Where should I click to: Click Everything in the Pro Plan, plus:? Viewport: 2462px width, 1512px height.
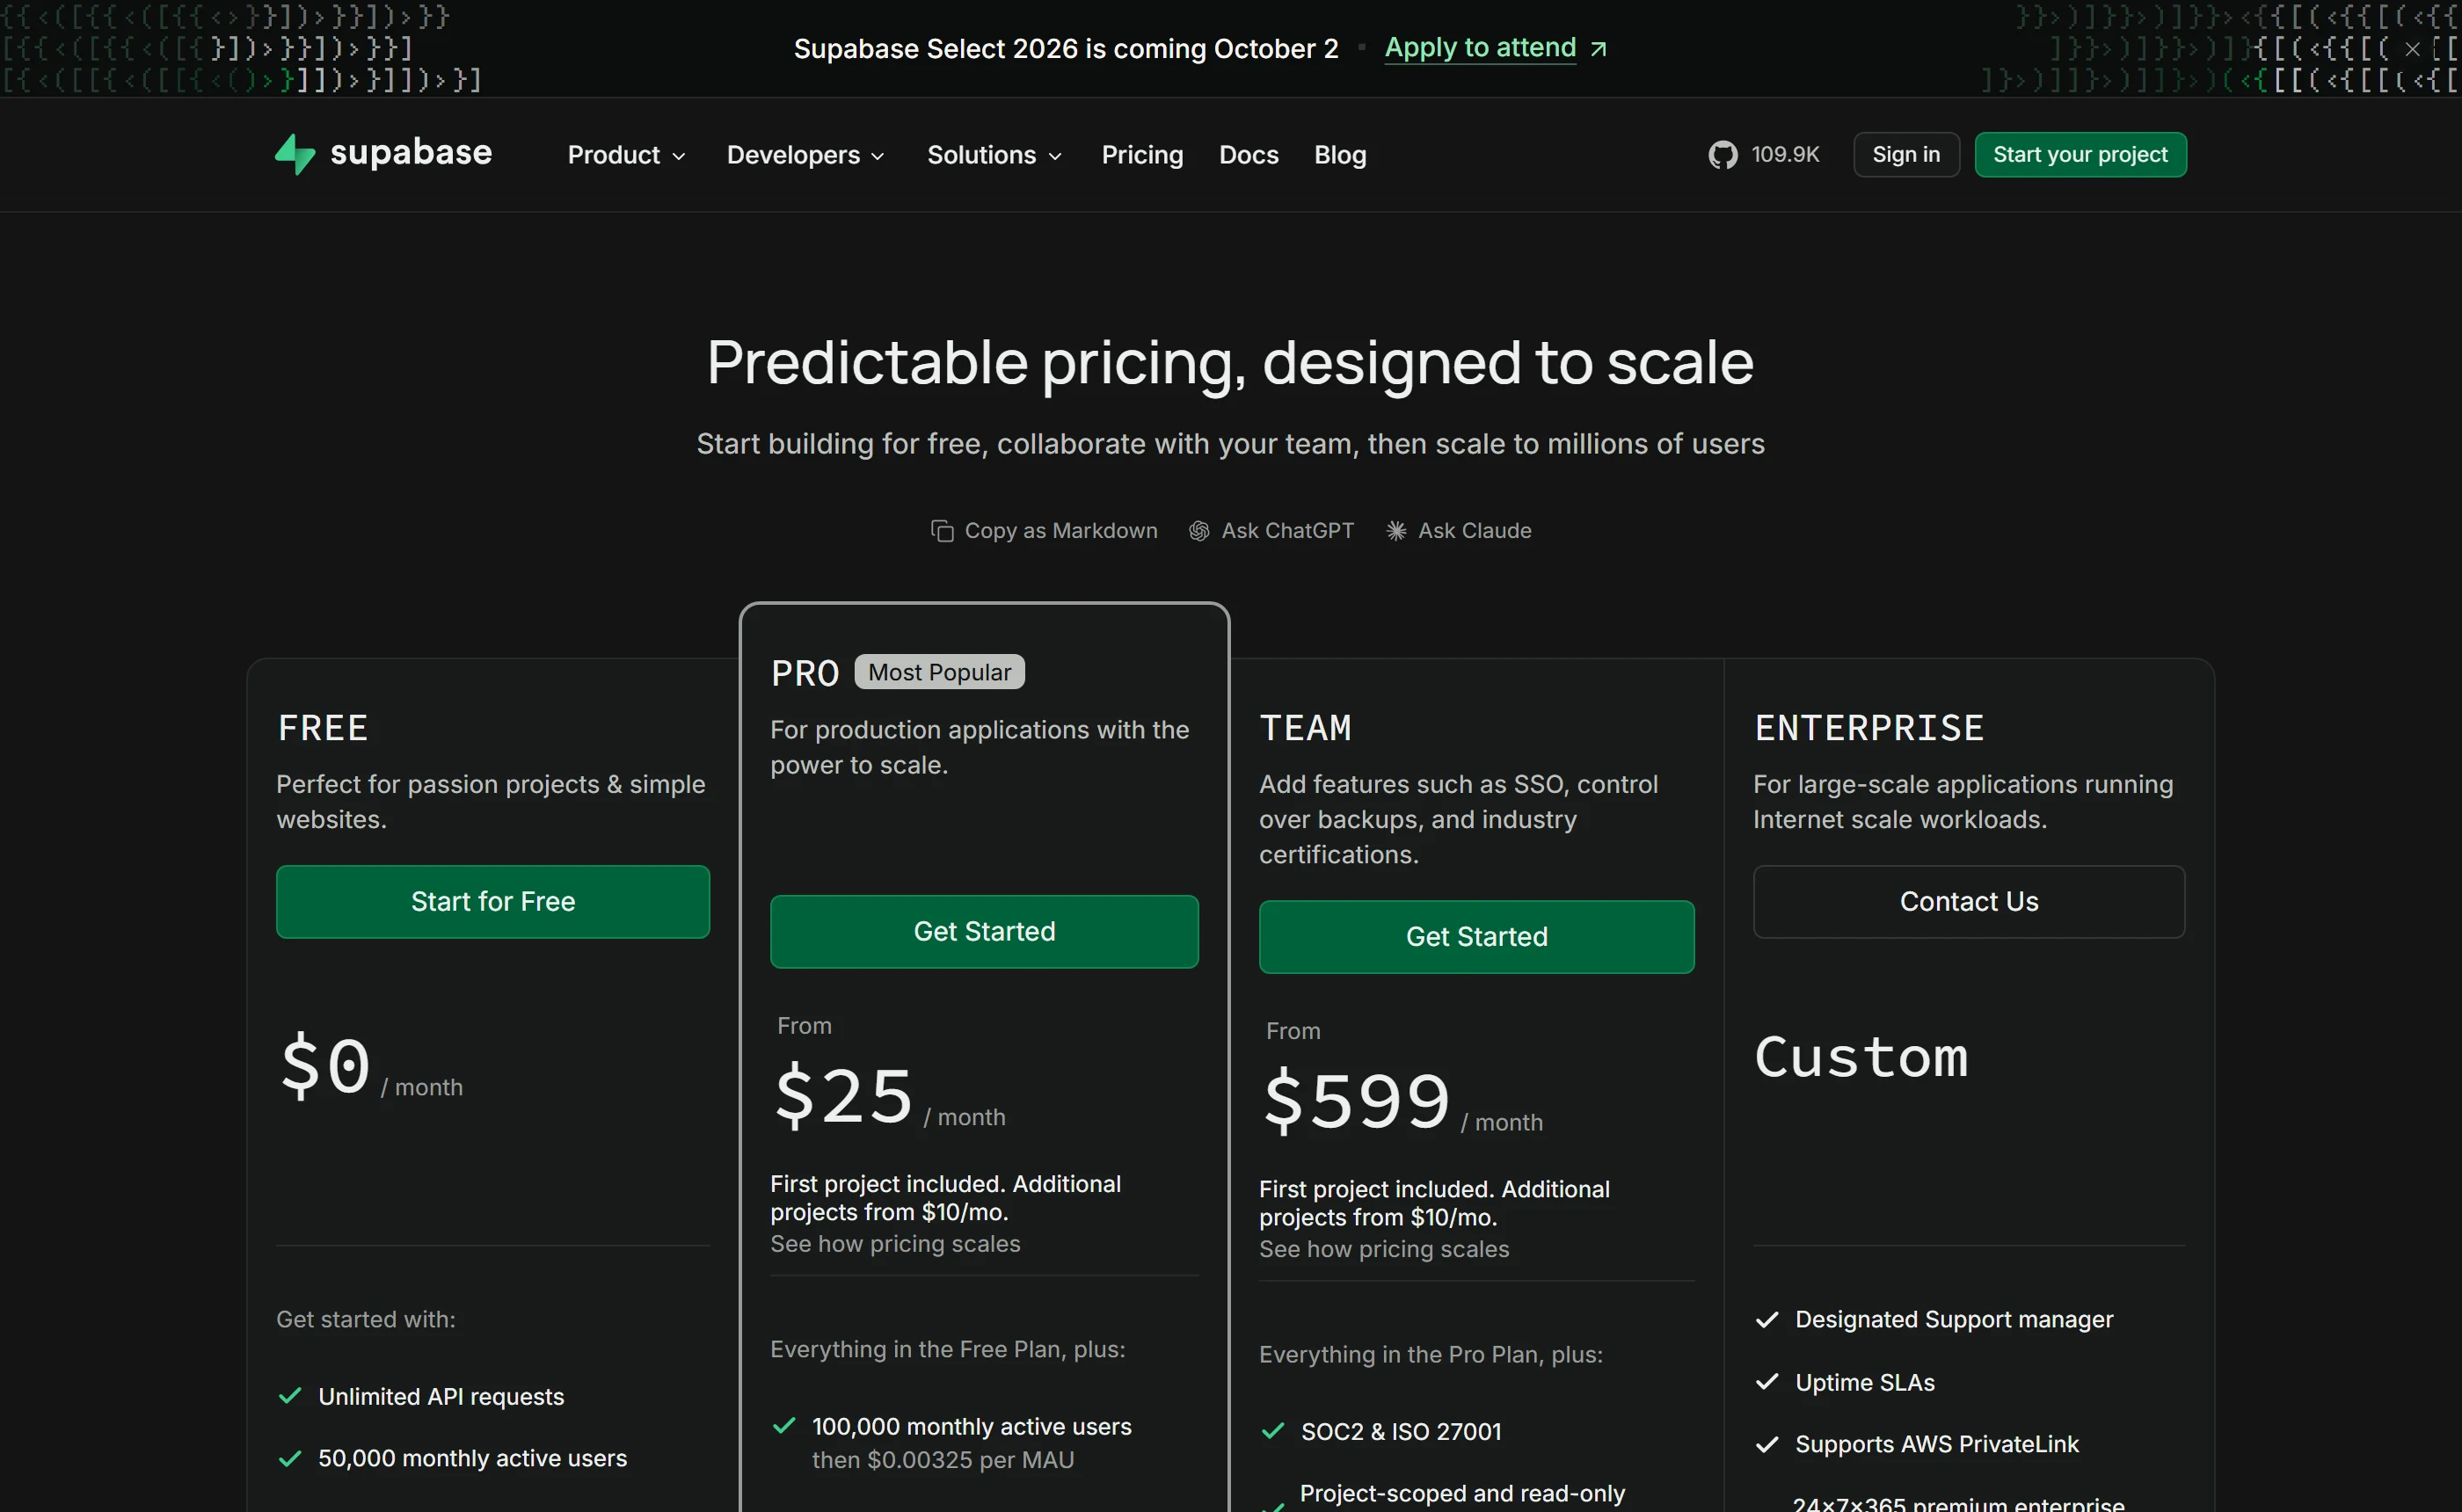pyautogui.click(x=1430, y=1355)
